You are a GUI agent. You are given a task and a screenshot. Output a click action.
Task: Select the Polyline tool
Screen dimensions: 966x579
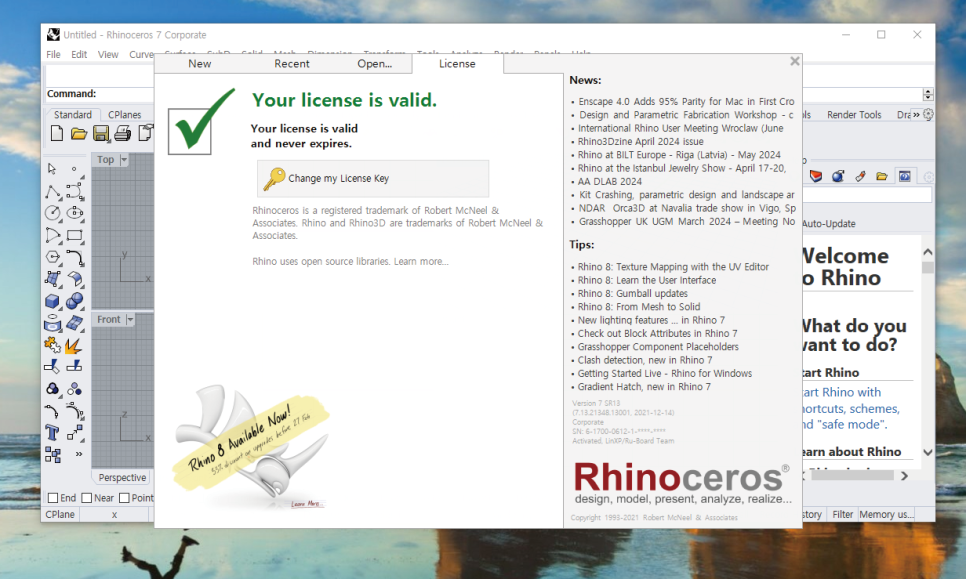[x=53, y=192]
